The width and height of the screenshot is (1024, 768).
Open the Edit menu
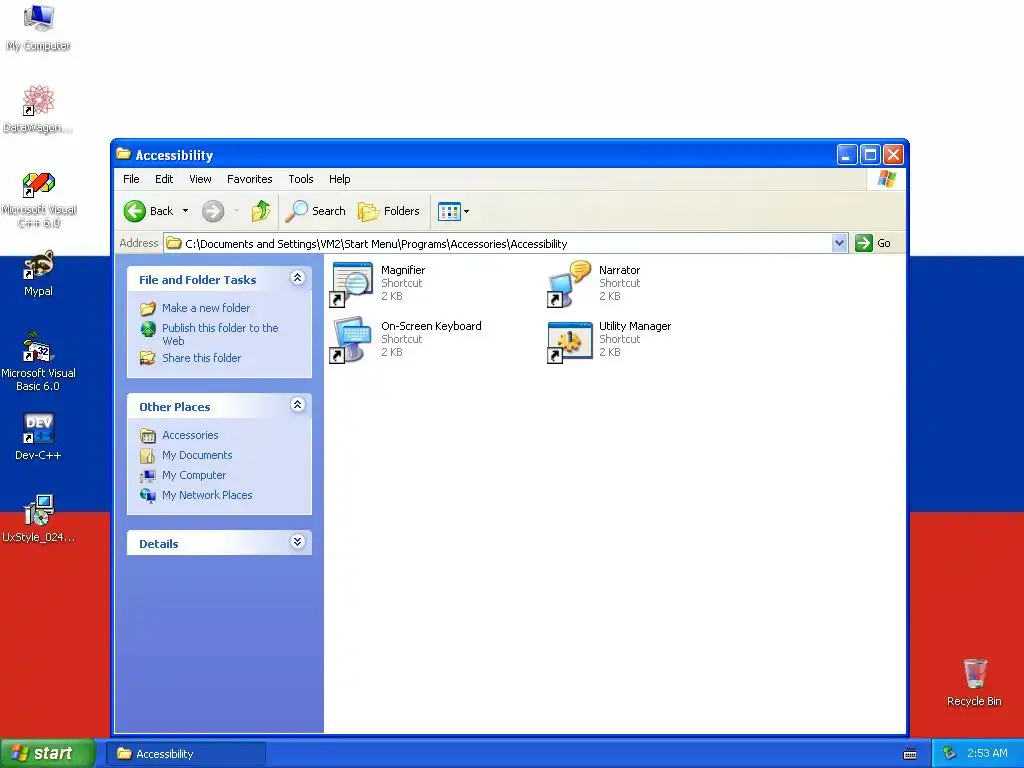(164, 179)
